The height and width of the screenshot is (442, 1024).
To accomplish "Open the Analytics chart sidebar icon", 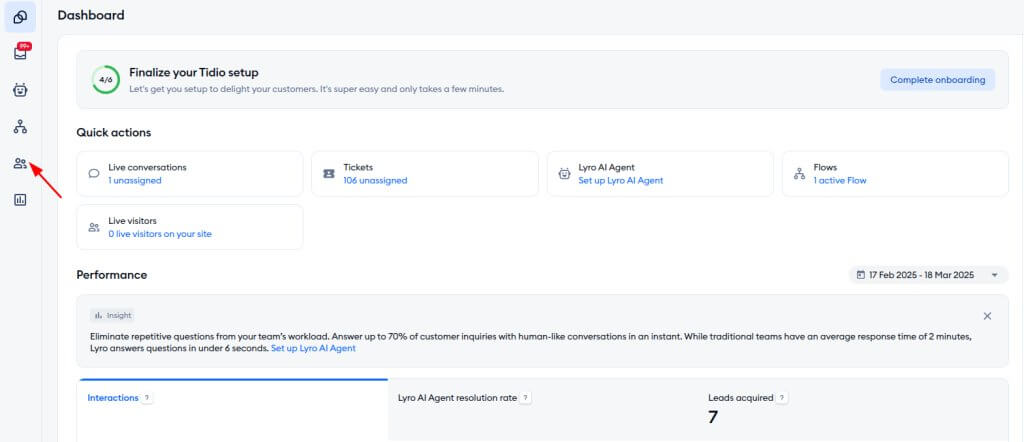I will tap(20, 200).
